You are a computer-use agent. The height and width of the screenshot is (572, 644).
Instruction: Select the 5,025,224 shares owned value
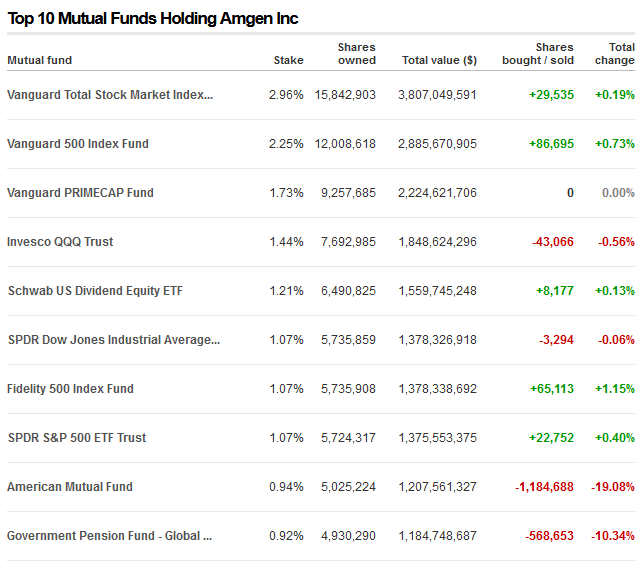click(348, 487)
